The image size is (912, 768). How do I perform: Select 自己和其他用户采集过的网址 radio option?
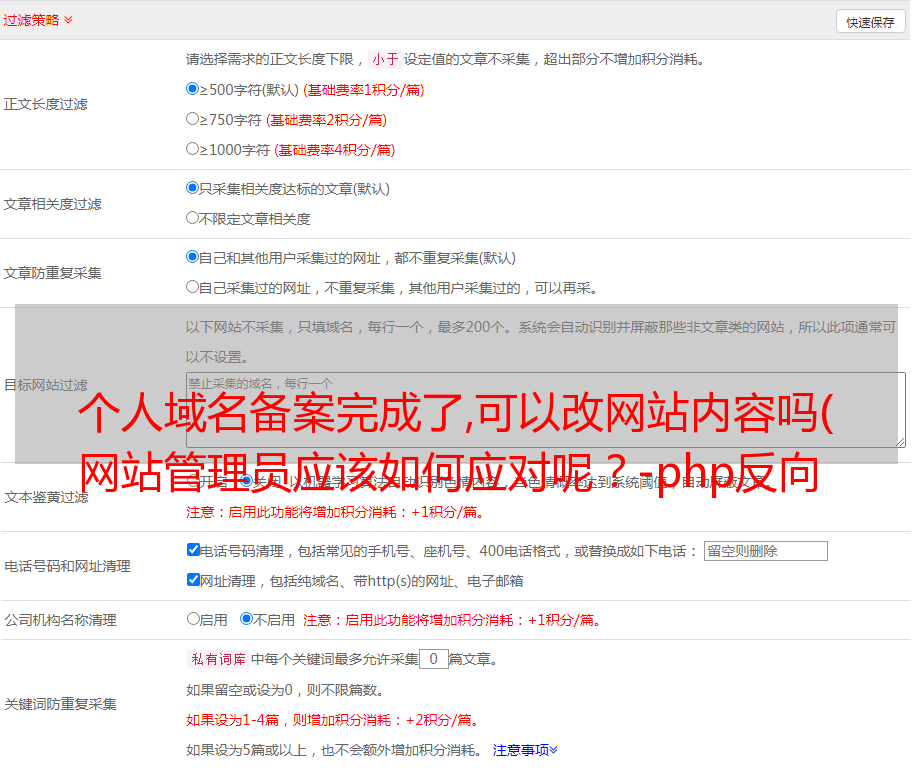tap(193, 257)
